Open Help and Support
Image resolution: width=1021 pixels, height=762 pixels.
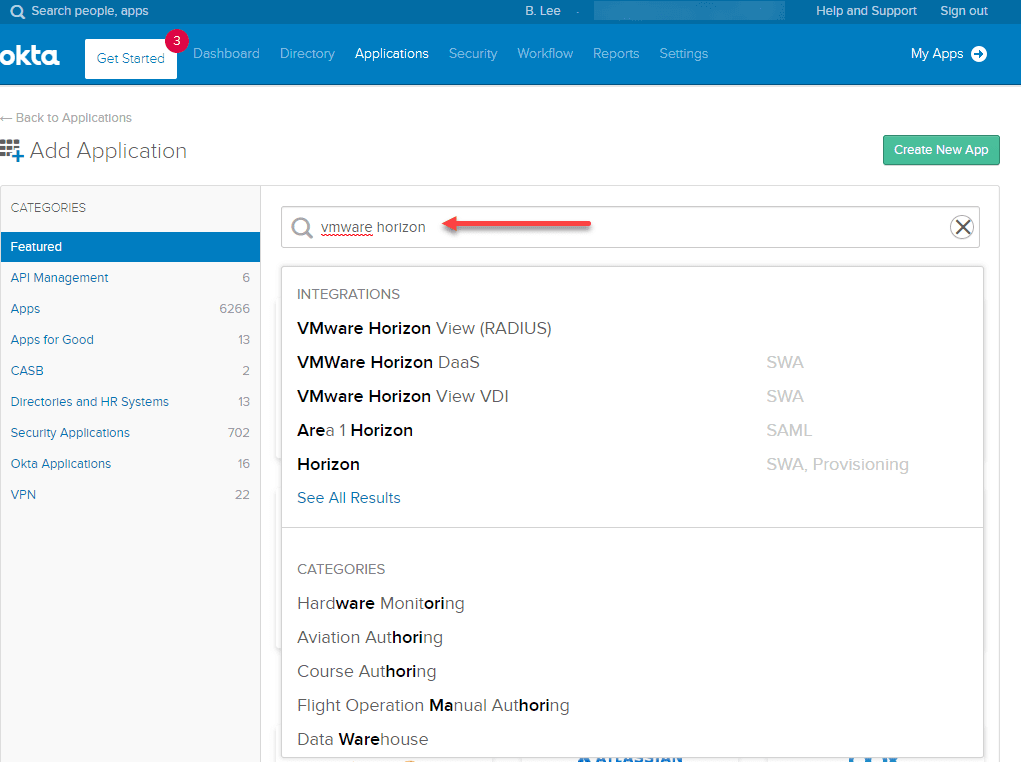pos(866,11)
